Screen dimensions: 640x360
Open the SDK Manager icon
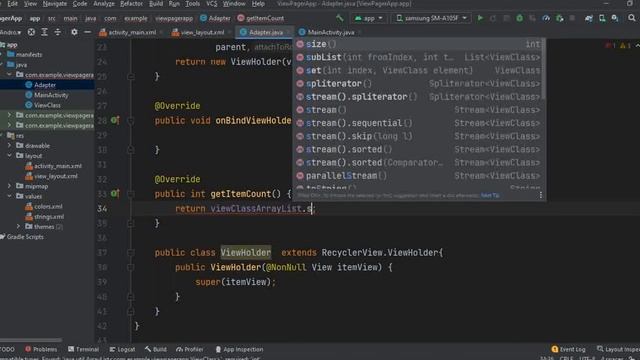coord(615,18)
